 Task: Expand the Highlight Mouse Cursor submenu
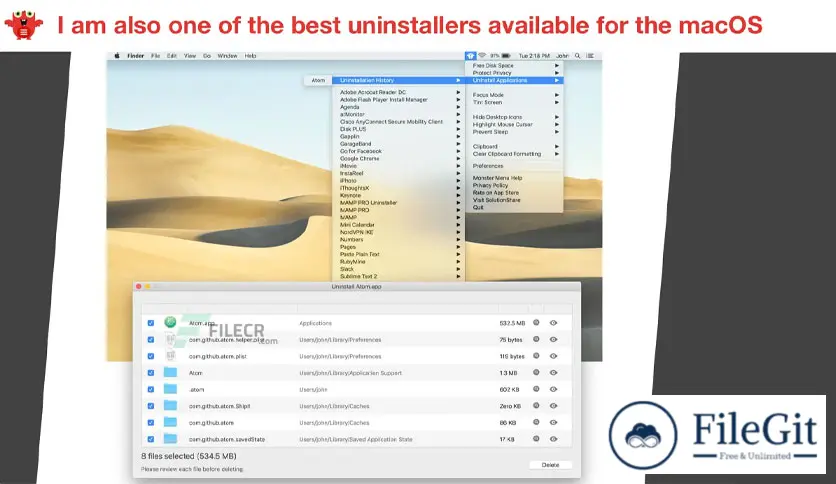(515, 124)
